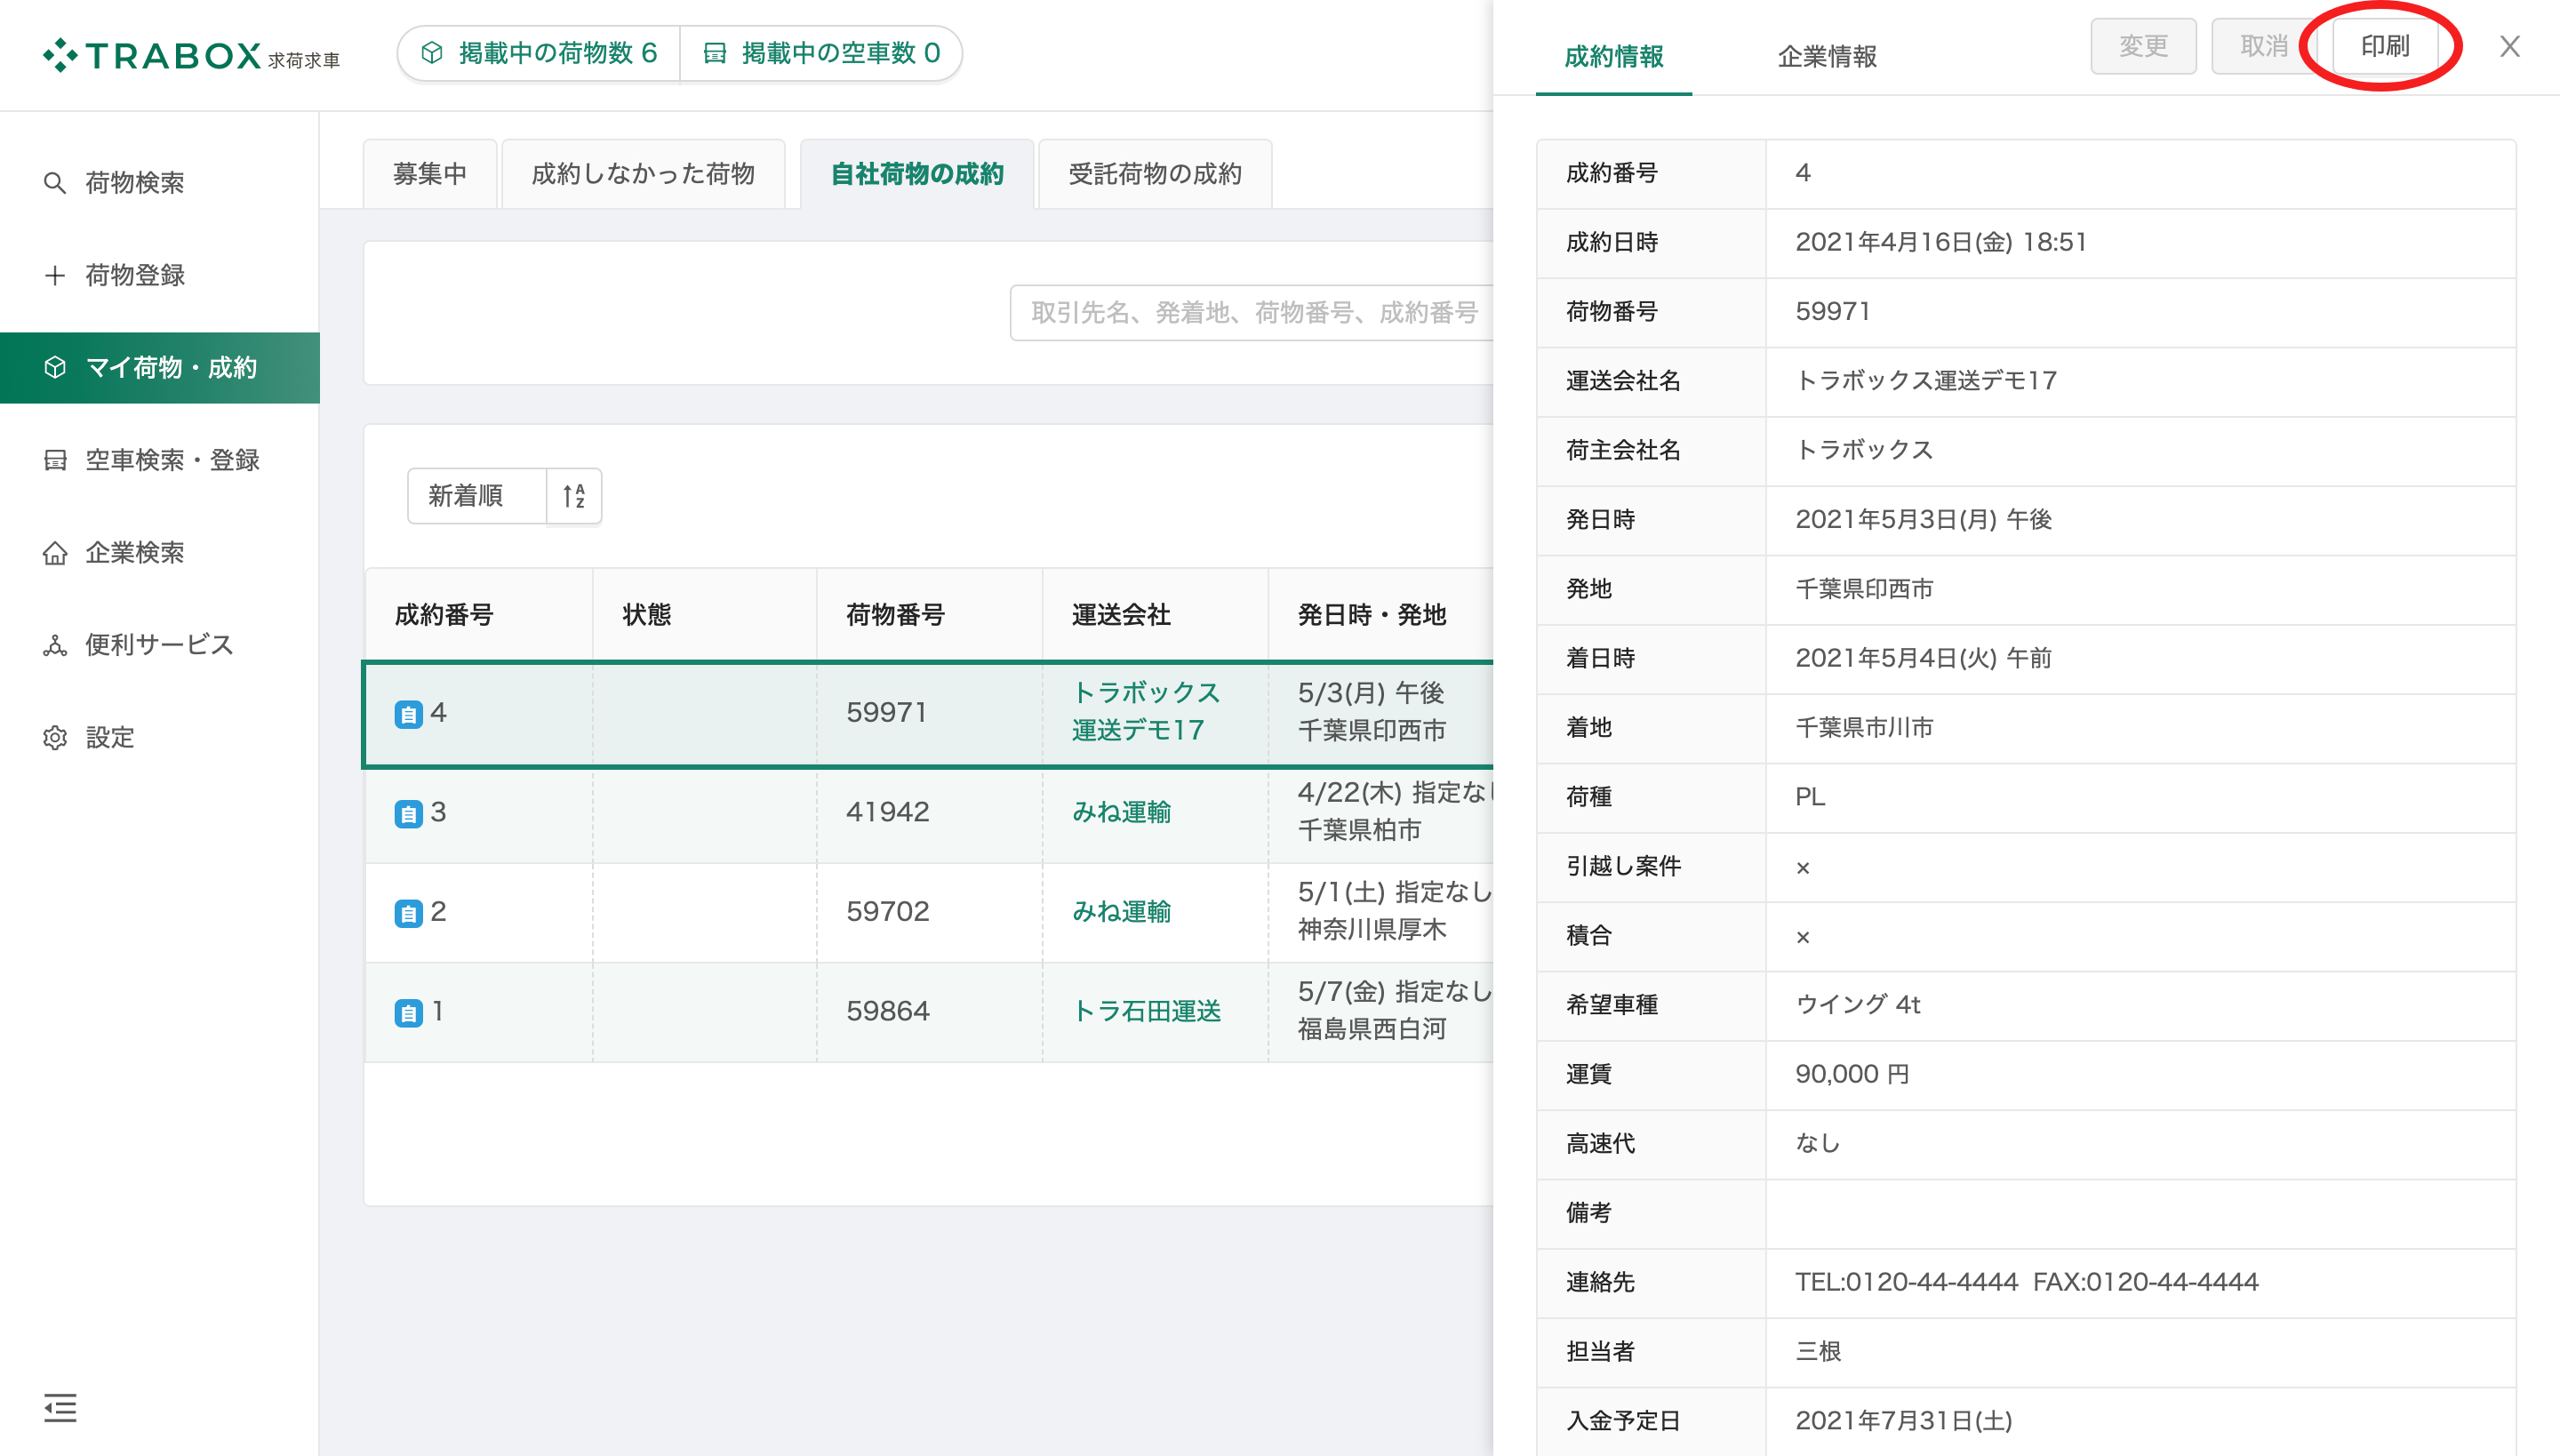Click the 希望車種 value ウイング 4t
Screen dimensions: 2560x1456
[x=1857, y=1005]
